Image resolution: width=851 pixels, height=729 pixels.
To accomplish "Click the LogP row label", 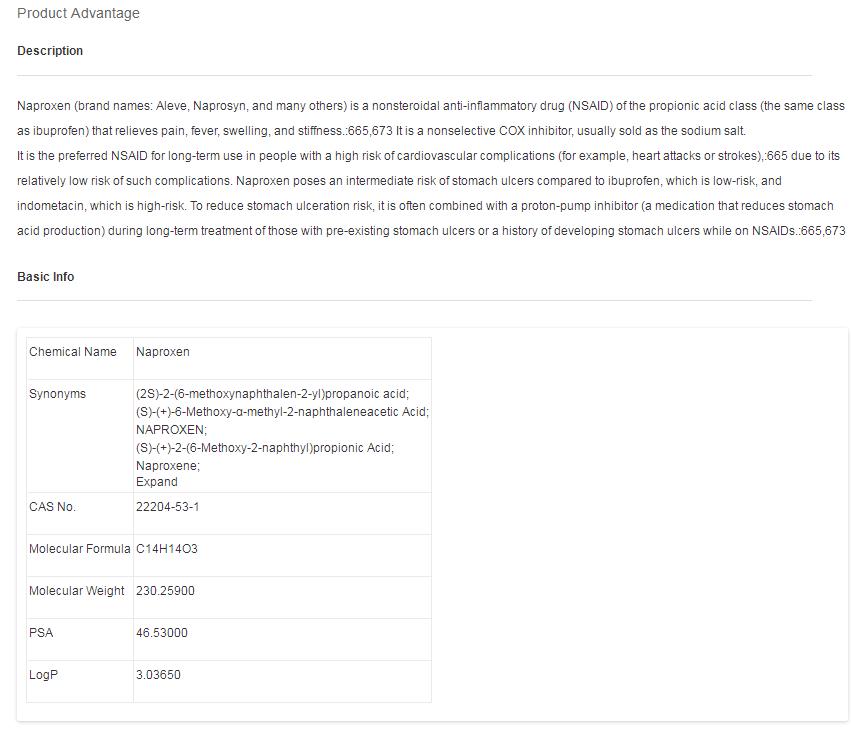I will click(x=43, y=675).
